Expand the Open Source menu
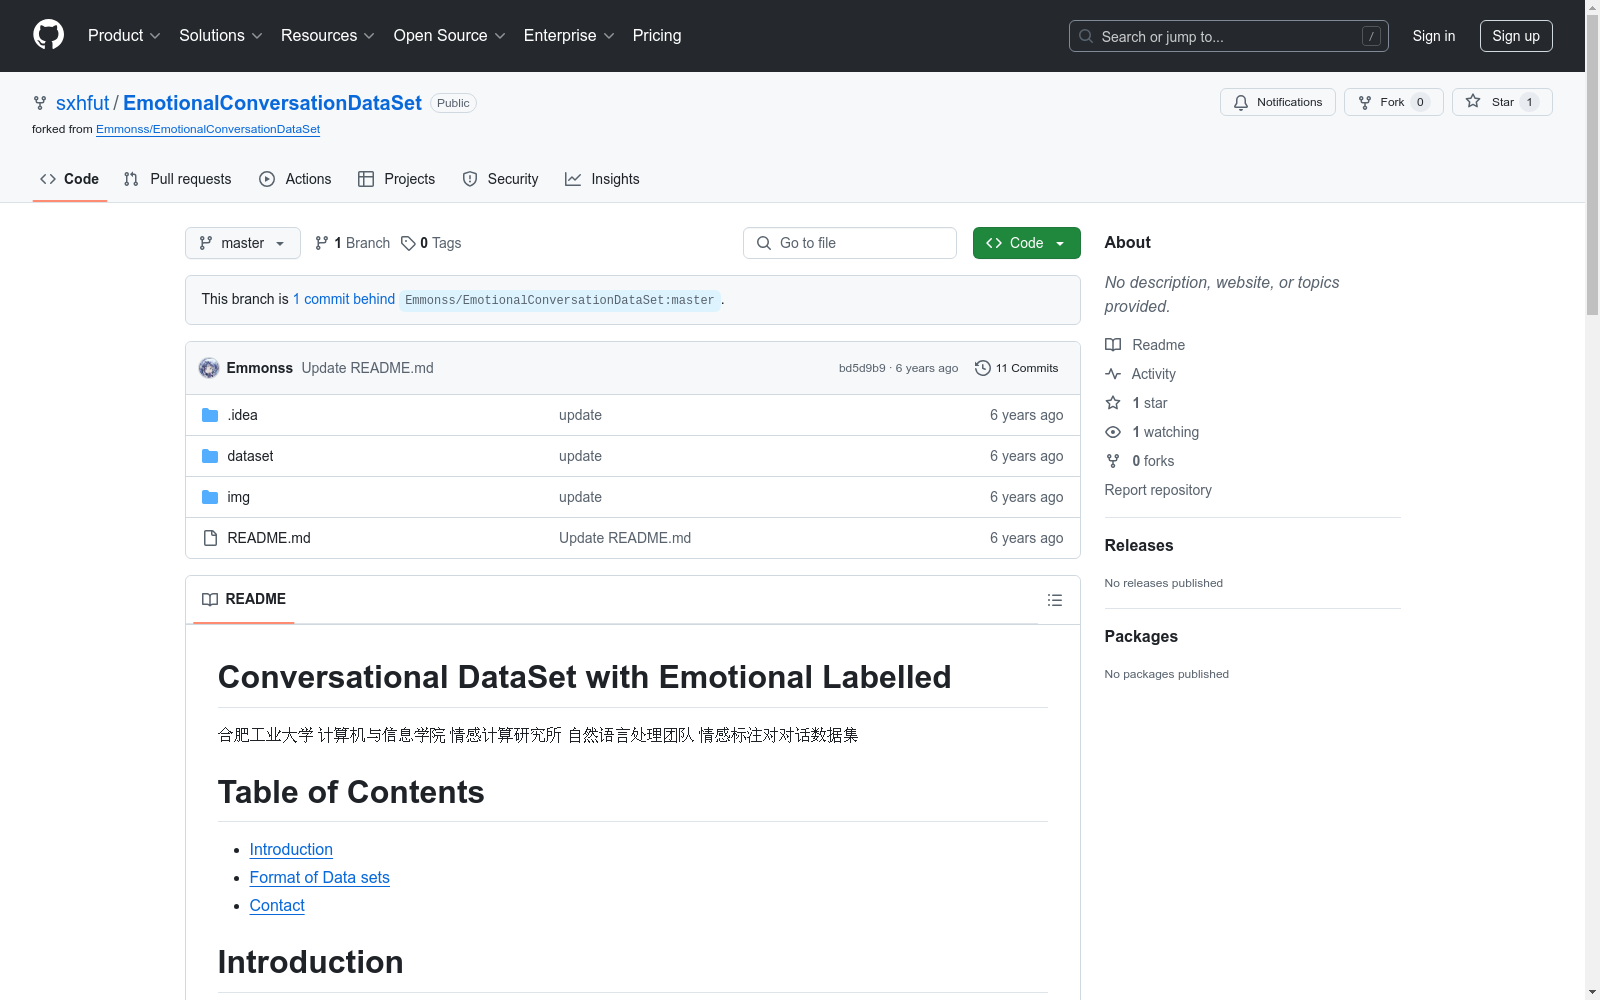The width and height of the screenshot is (1600, 1000). click(450, 35)
